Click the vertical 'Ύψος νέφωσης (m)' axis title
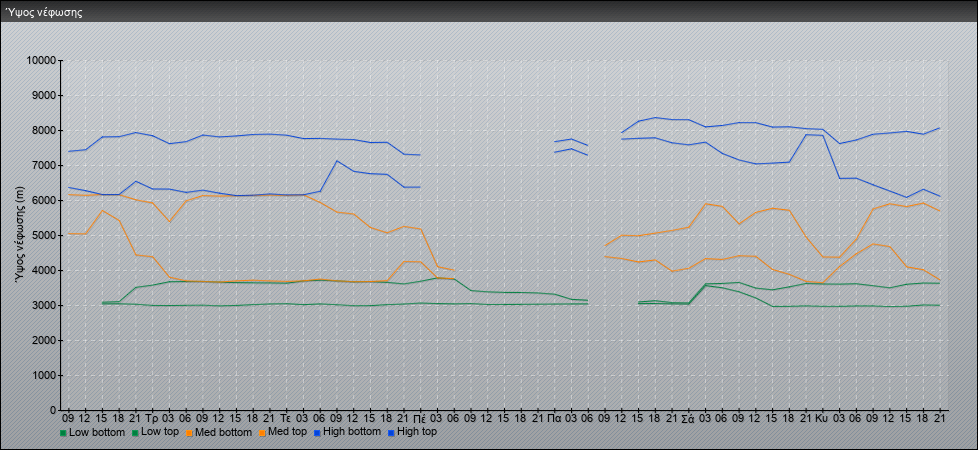This screenshot has height=450, width=978. click(20, 235)
